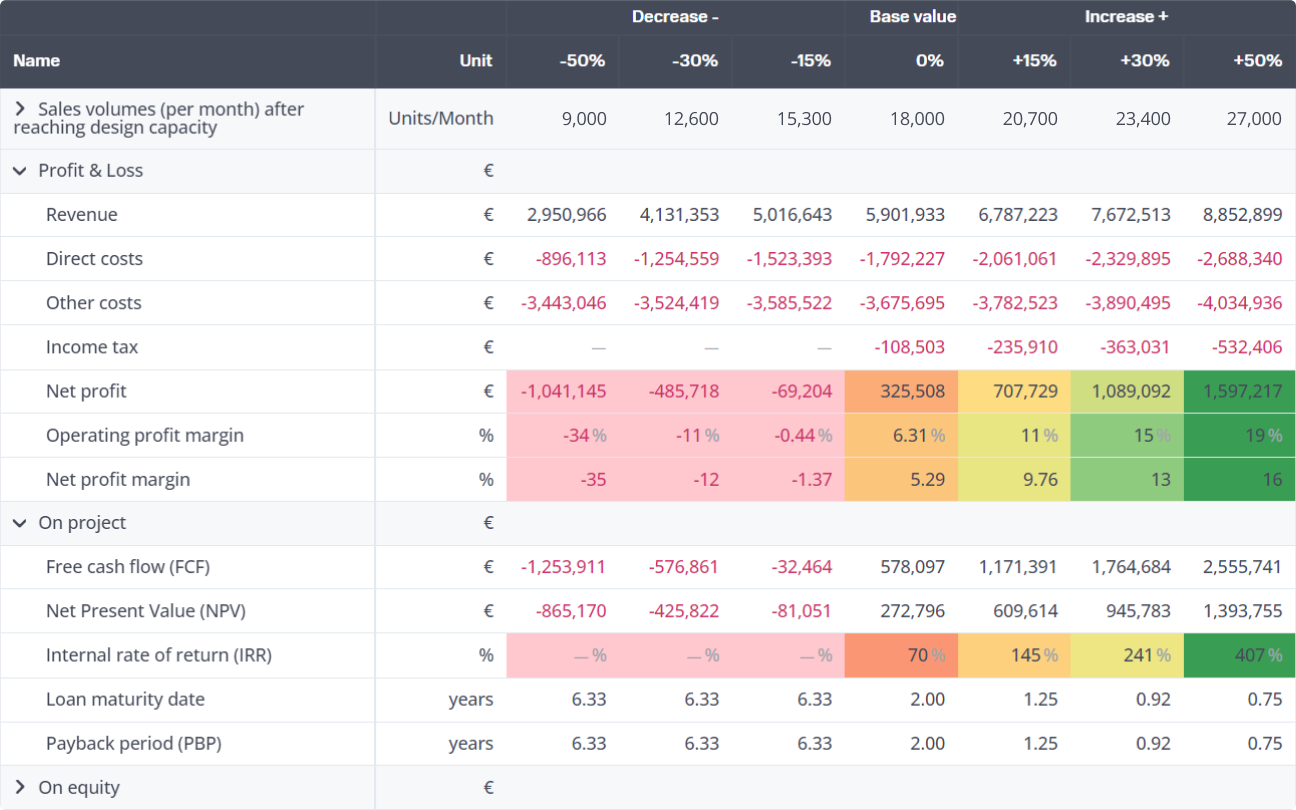Click the Decrease - group header
1296x810 pixels.
675,17
